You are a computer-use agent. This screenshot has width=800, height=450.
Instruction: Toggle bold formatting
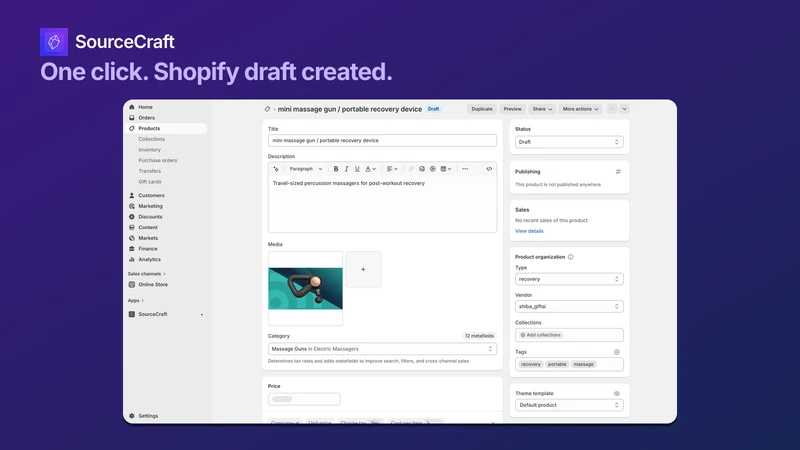pos(336,169)
